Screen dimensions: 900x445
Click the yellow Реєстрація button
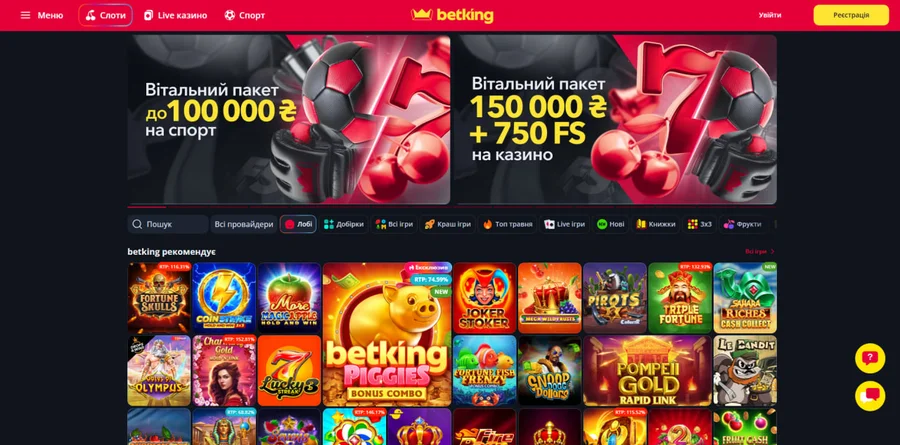click(851, 16)
